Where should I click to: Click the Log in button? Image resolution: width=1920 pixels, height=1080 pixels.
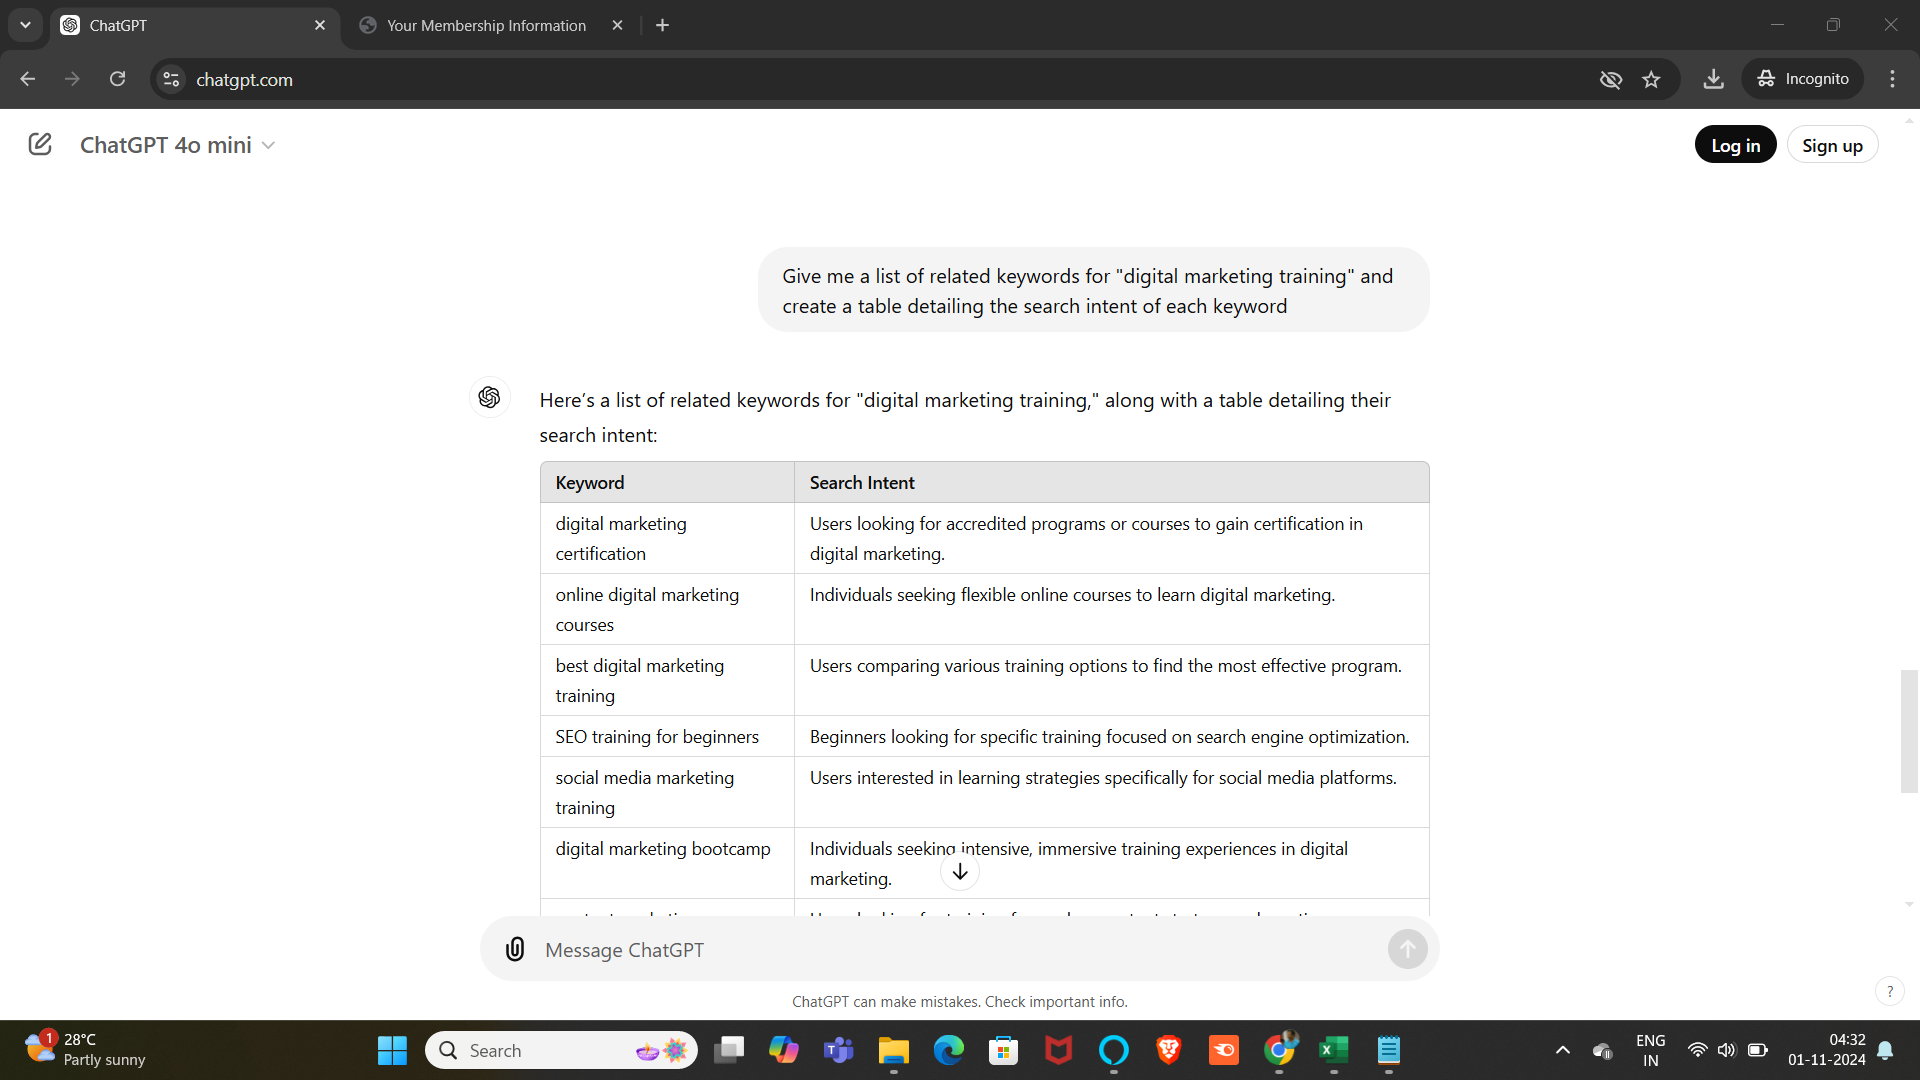1735,144
